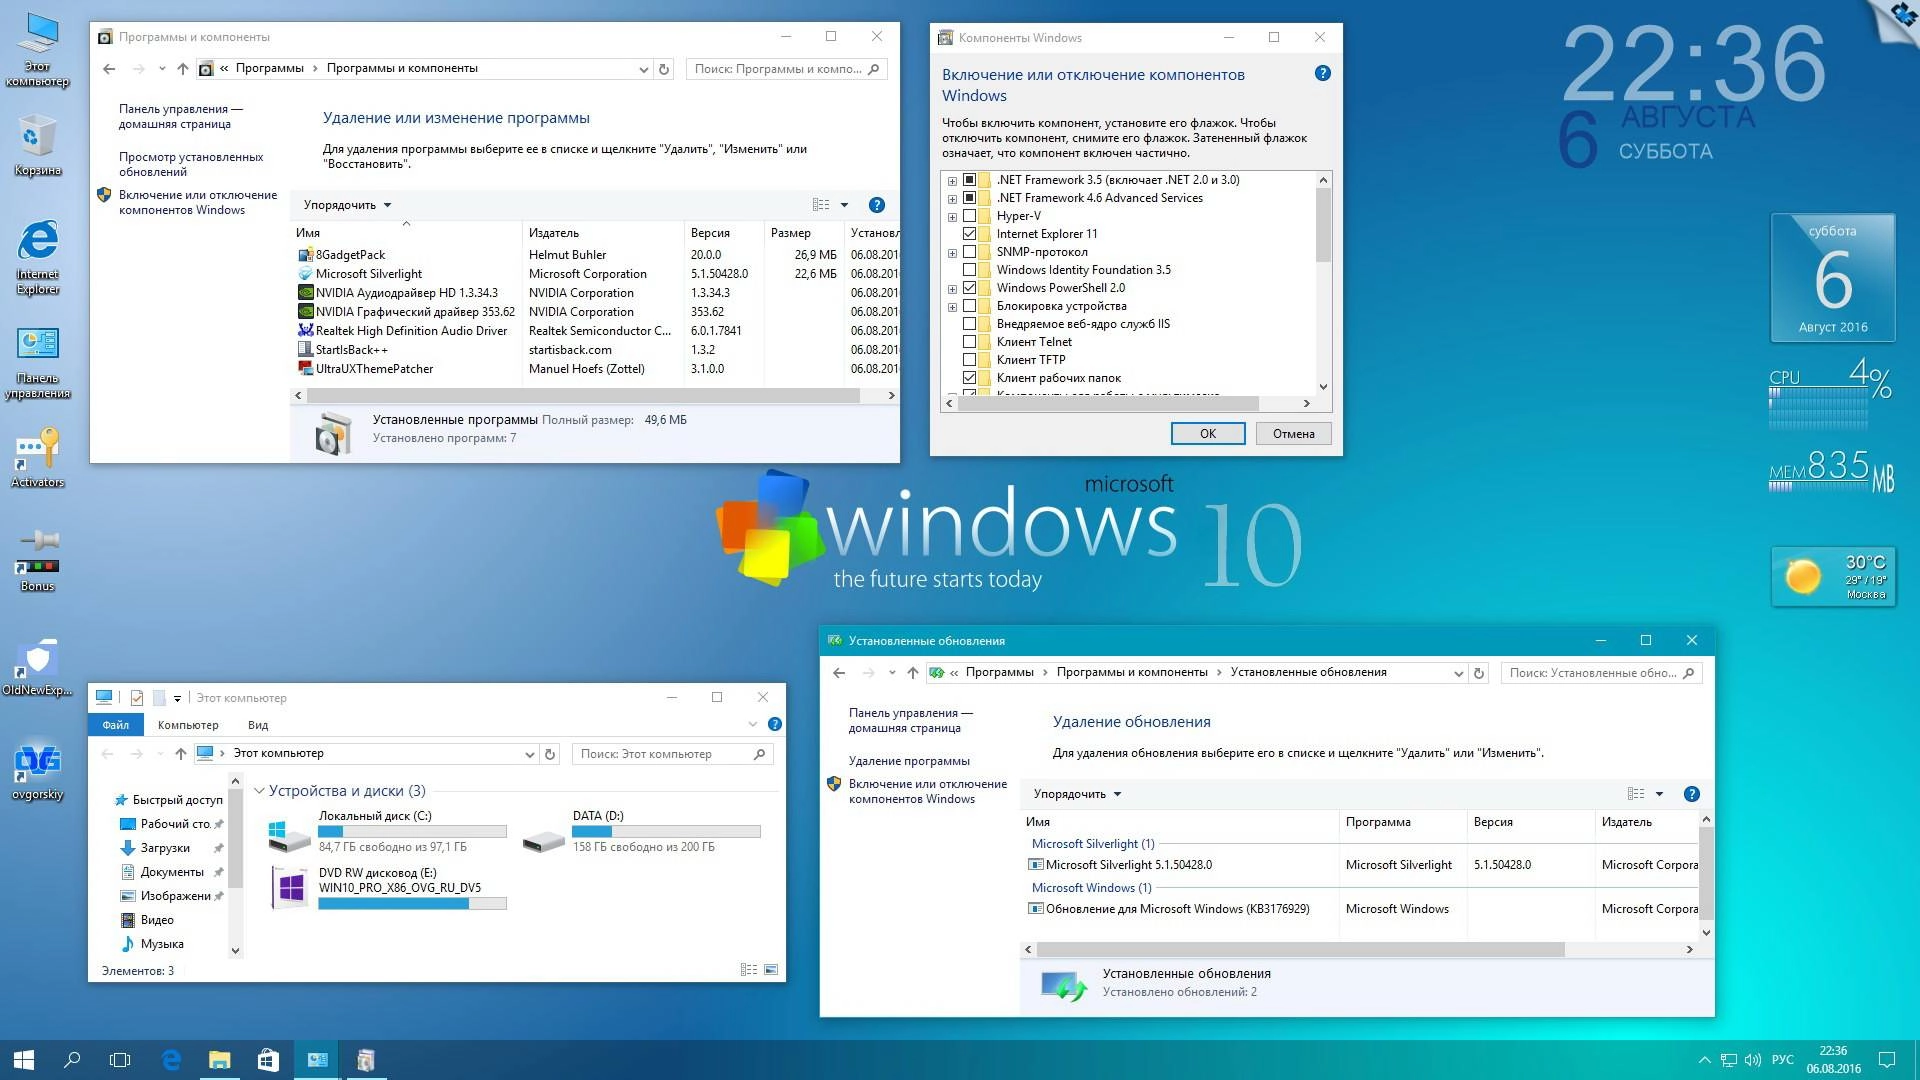1920x1080 pixels.
Task: Enable the Hyper-V checkbox
Action: coord(970,215)
